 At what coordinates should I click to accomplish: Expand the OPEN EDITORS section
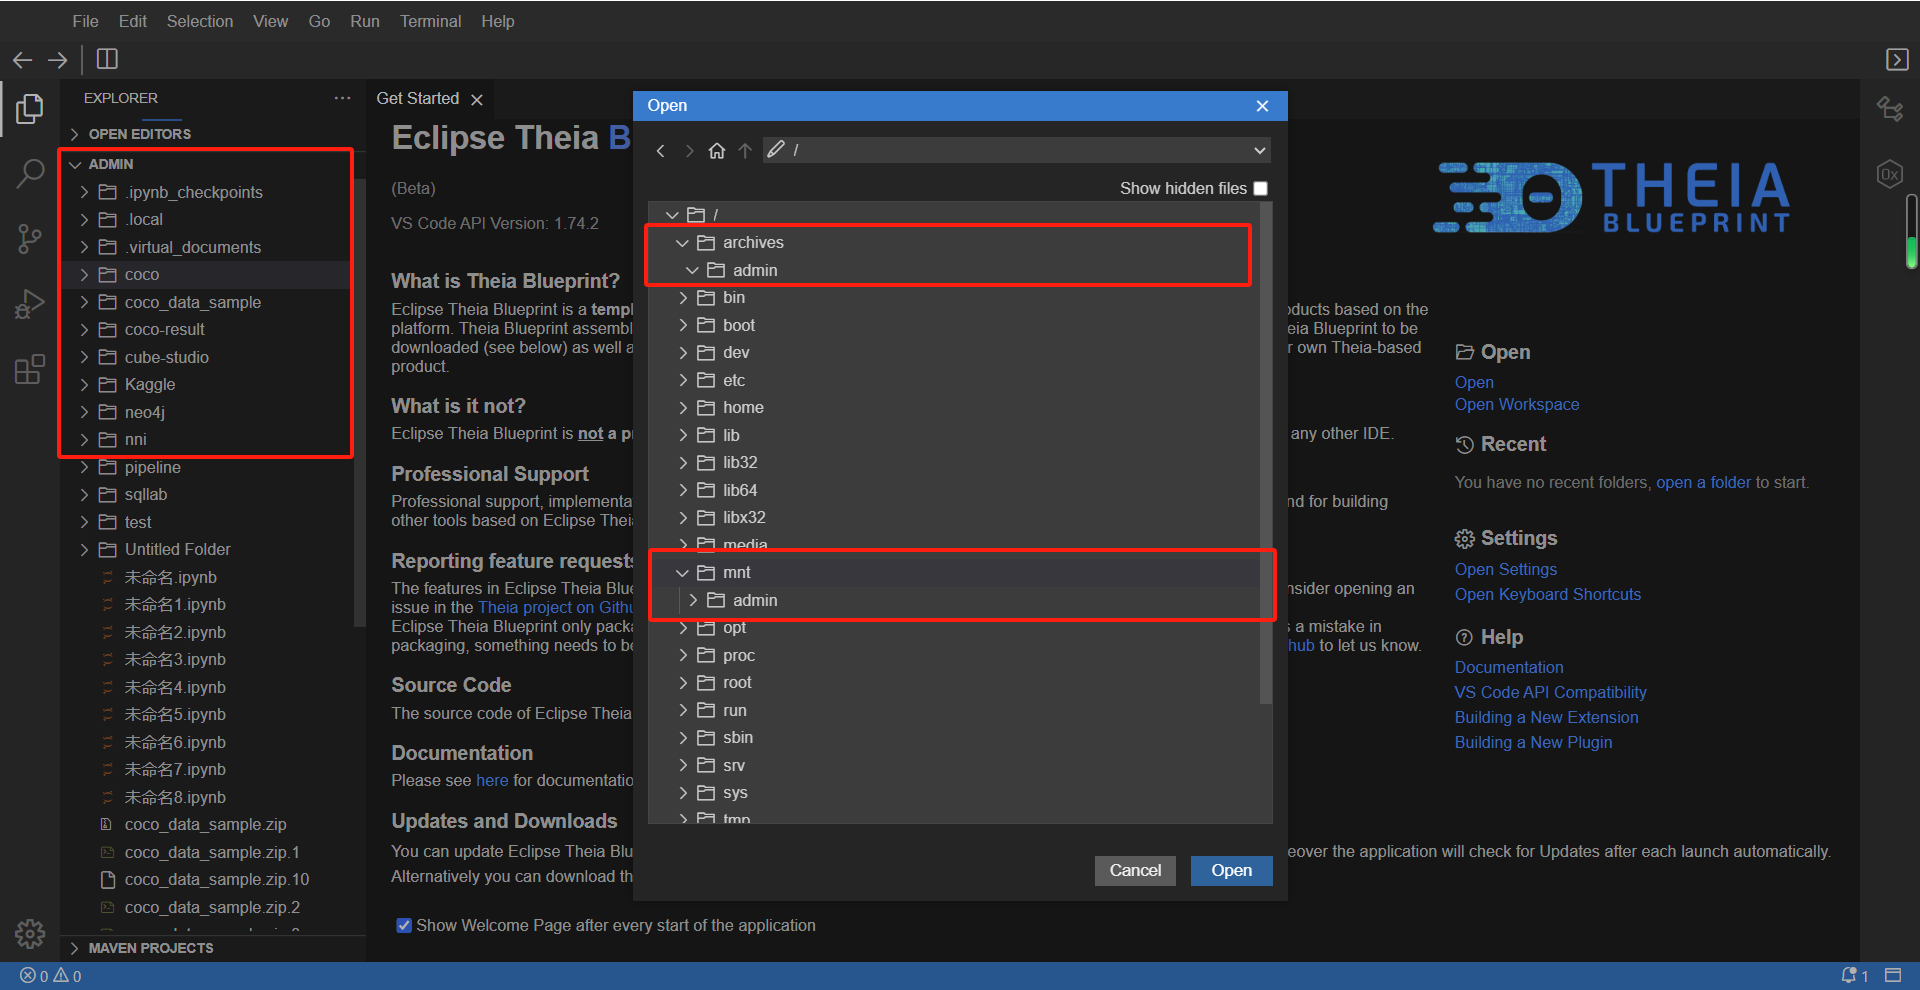click(x=74, y=134)
